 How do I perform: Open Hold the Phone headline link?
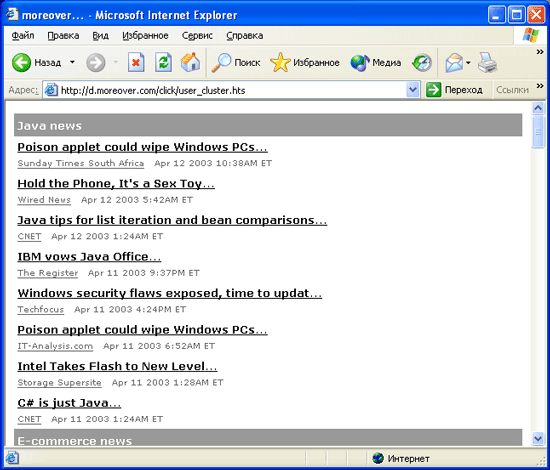(x=116, y=184)
